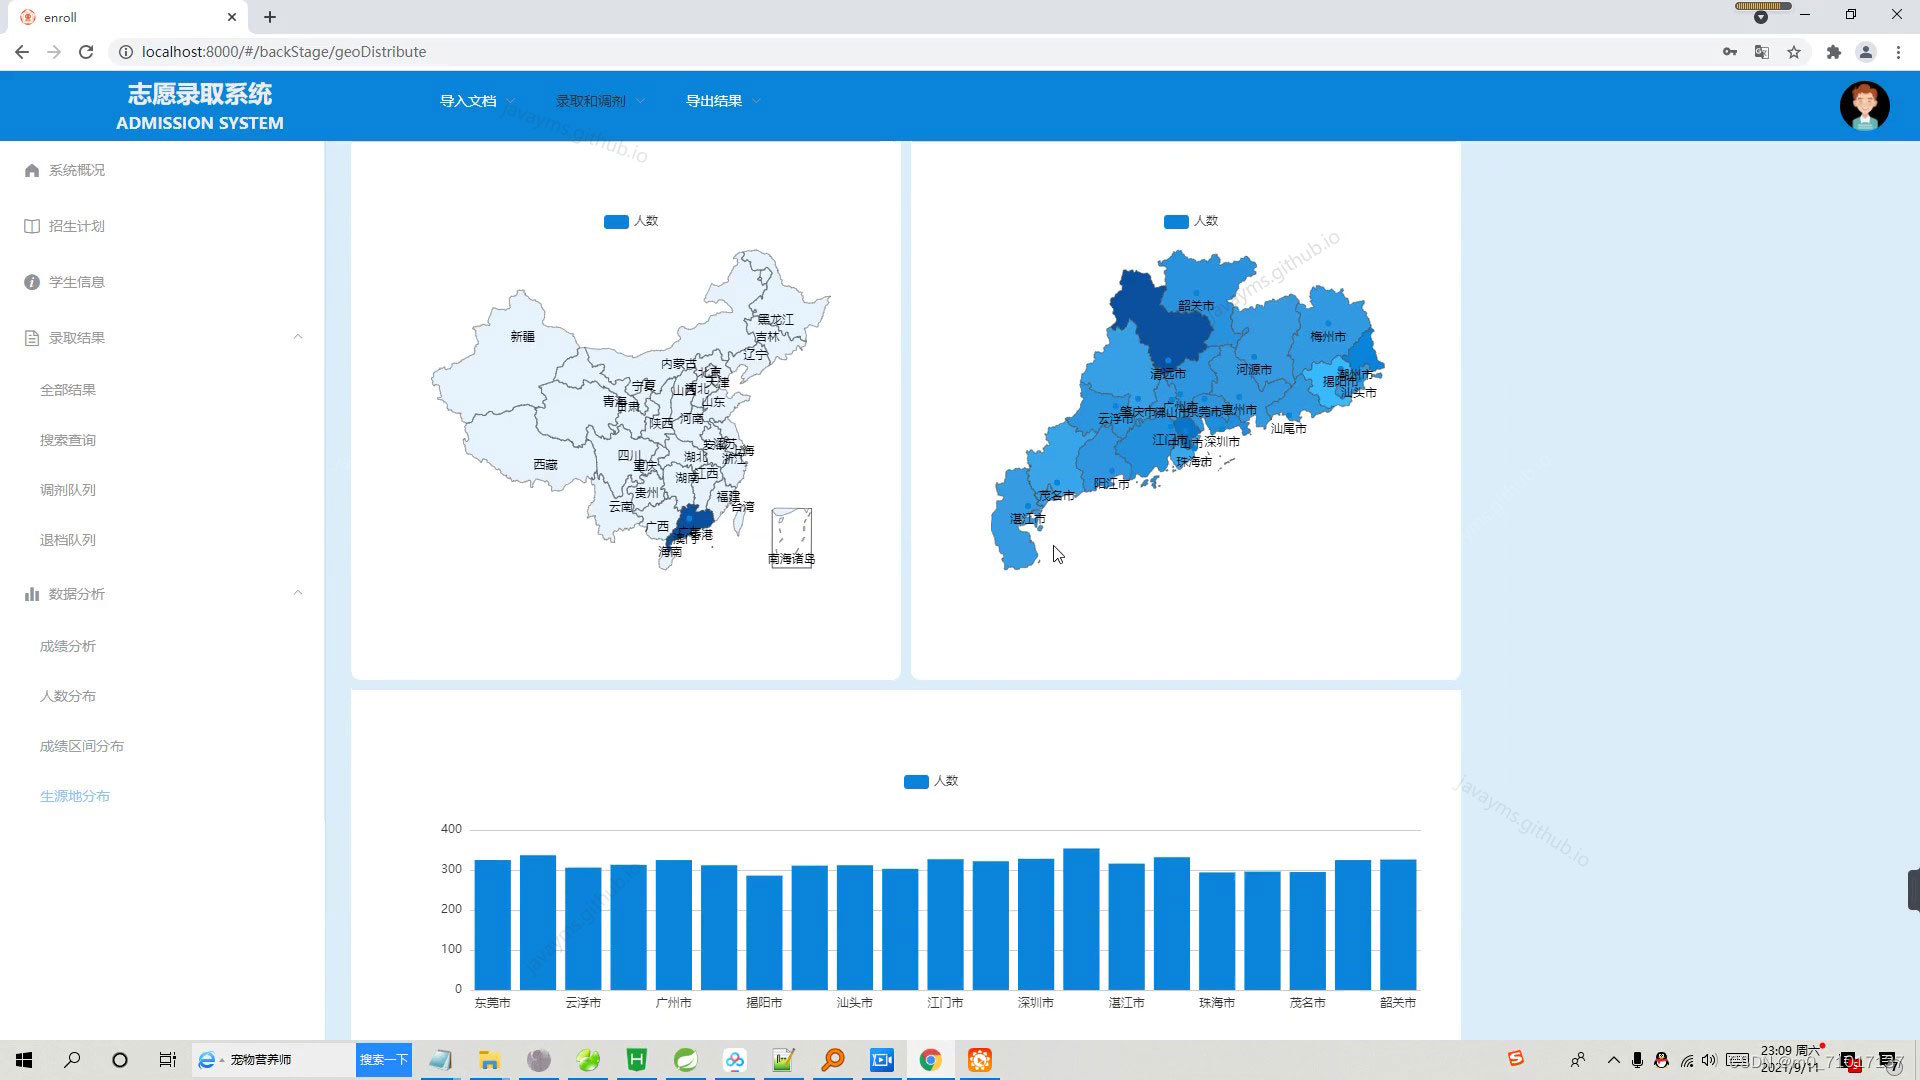Click the 系统概况 home icon
1920x1080 pixels.
[x=32, y=170]
